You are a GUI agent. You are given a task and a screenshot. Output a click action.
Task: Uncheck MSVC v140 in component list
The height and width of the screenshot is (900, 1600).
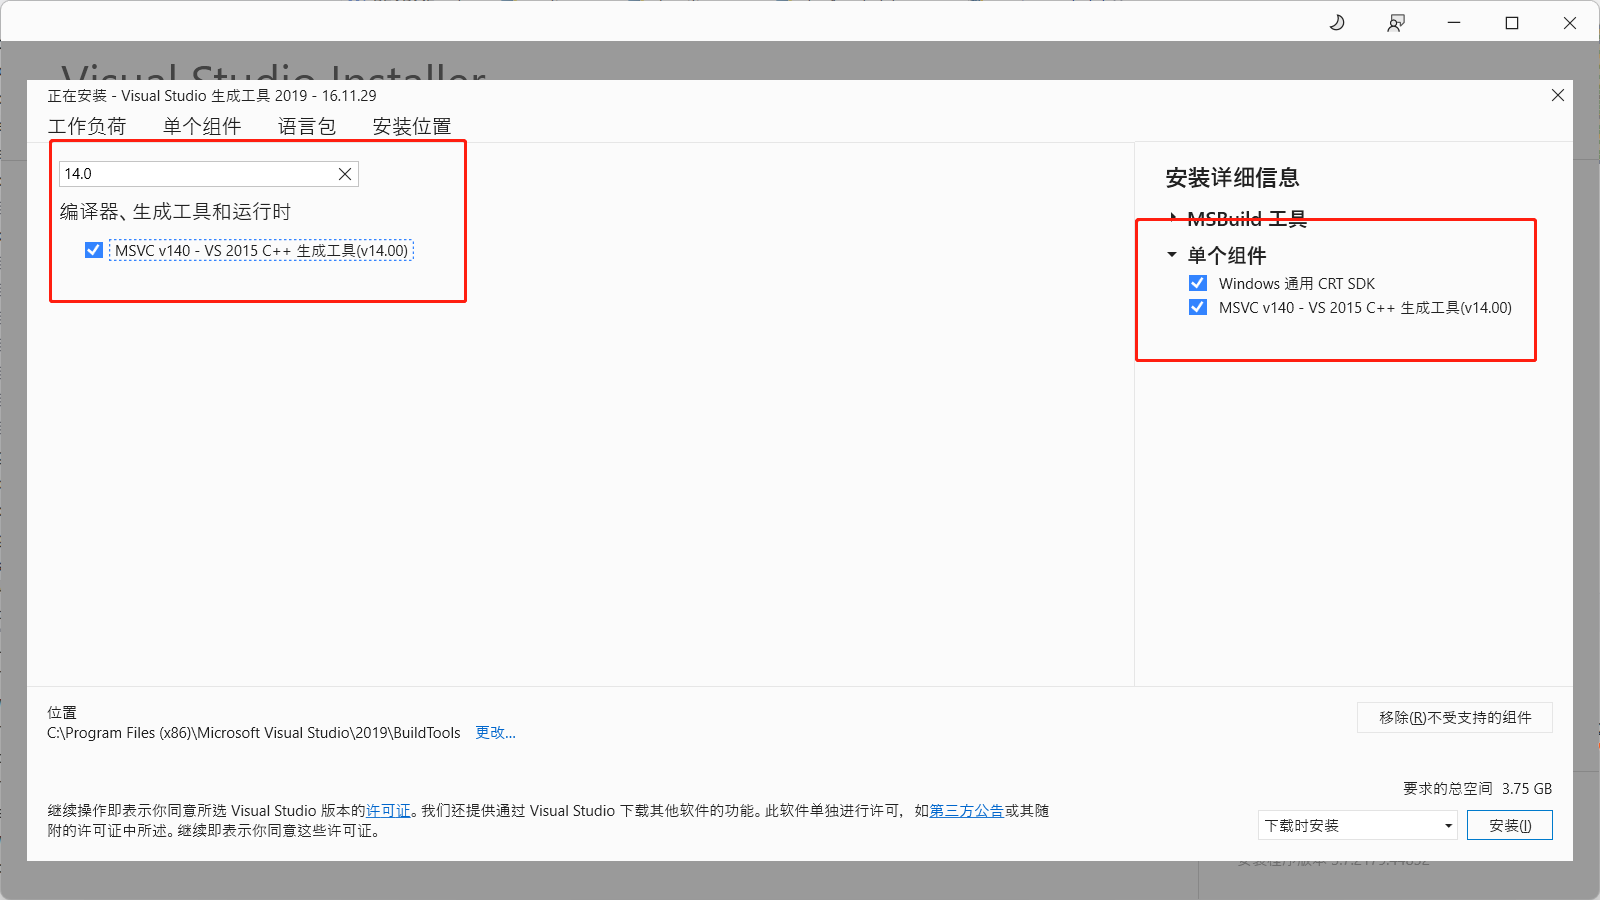coord(94,250)
